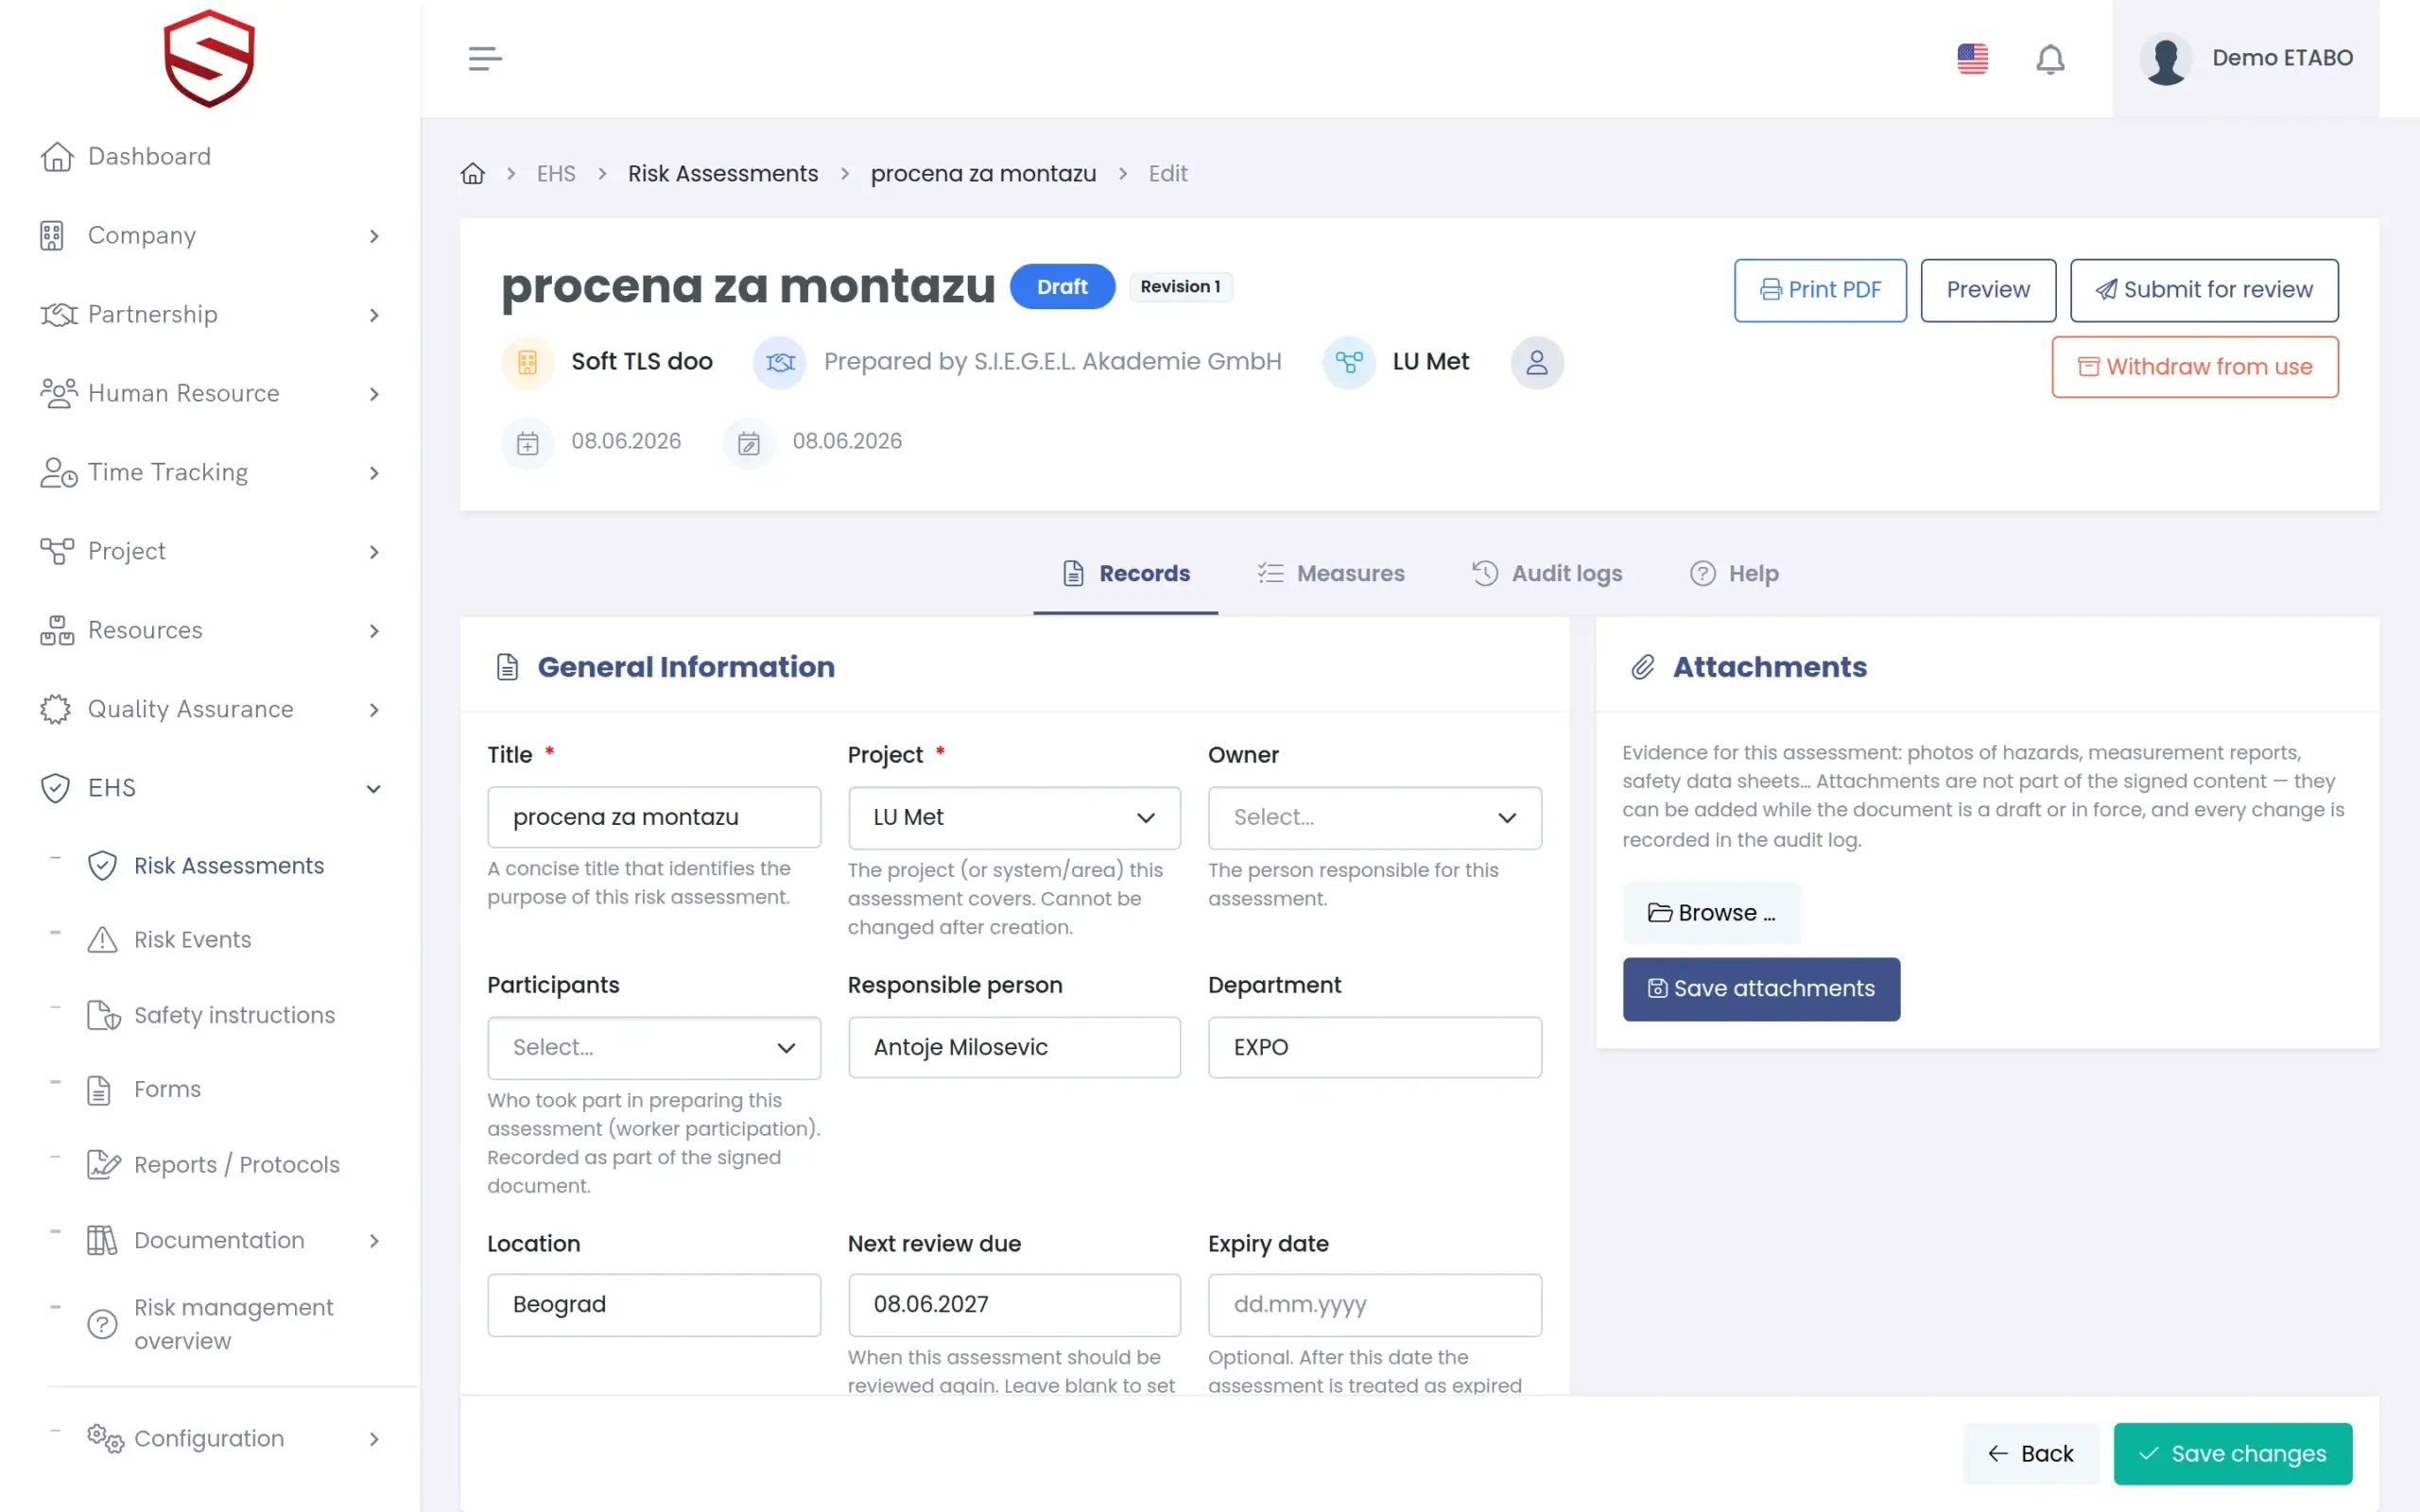Click the handshake Prepared by icon

[x=780, y=362]
